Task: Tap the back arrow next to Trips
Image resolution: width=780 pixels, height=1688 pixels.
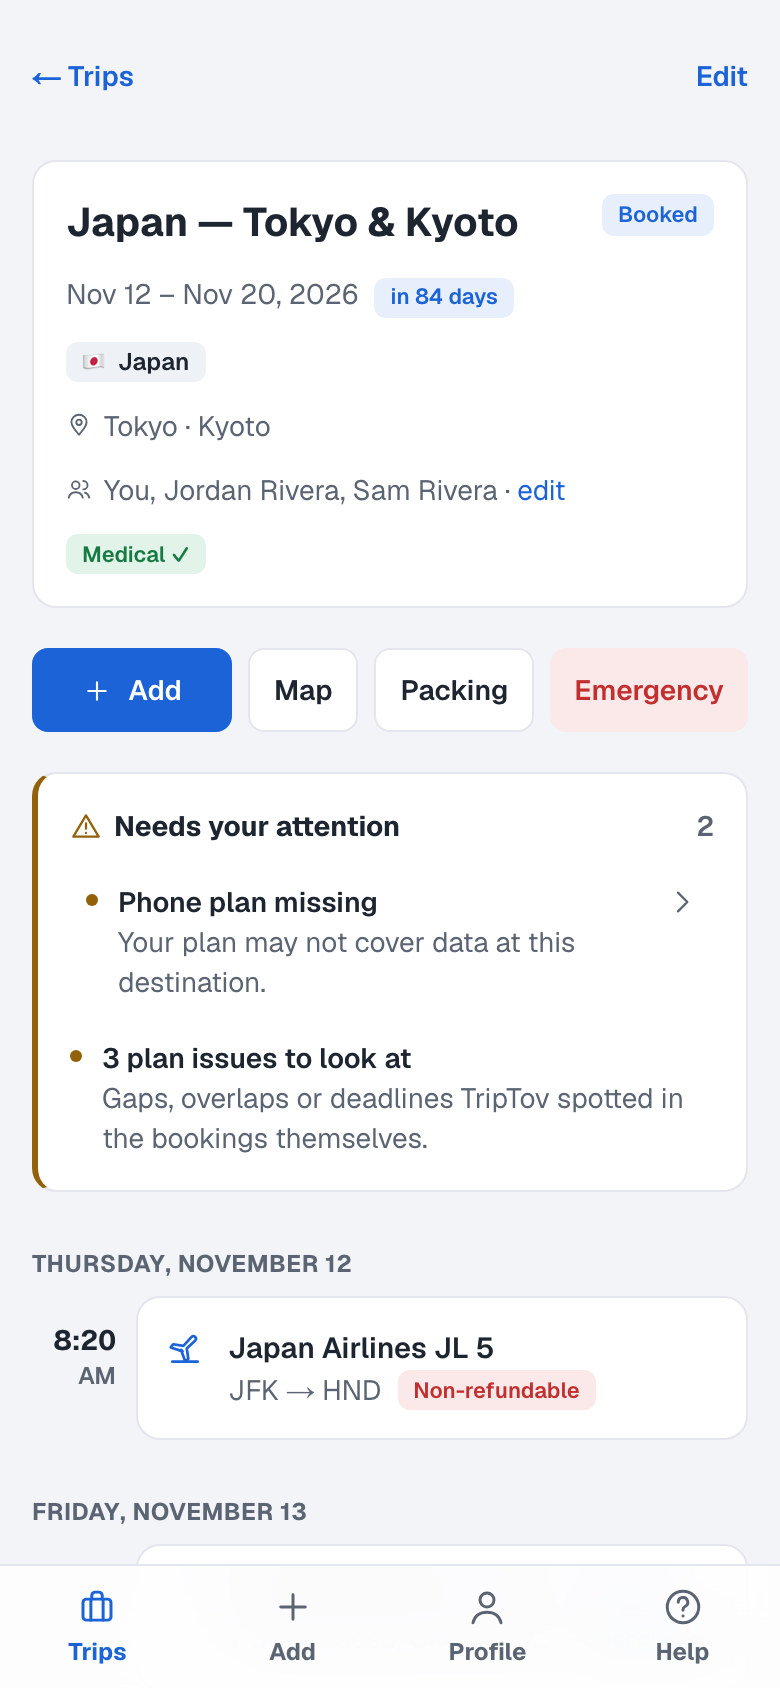Action: tap(46, 78)
